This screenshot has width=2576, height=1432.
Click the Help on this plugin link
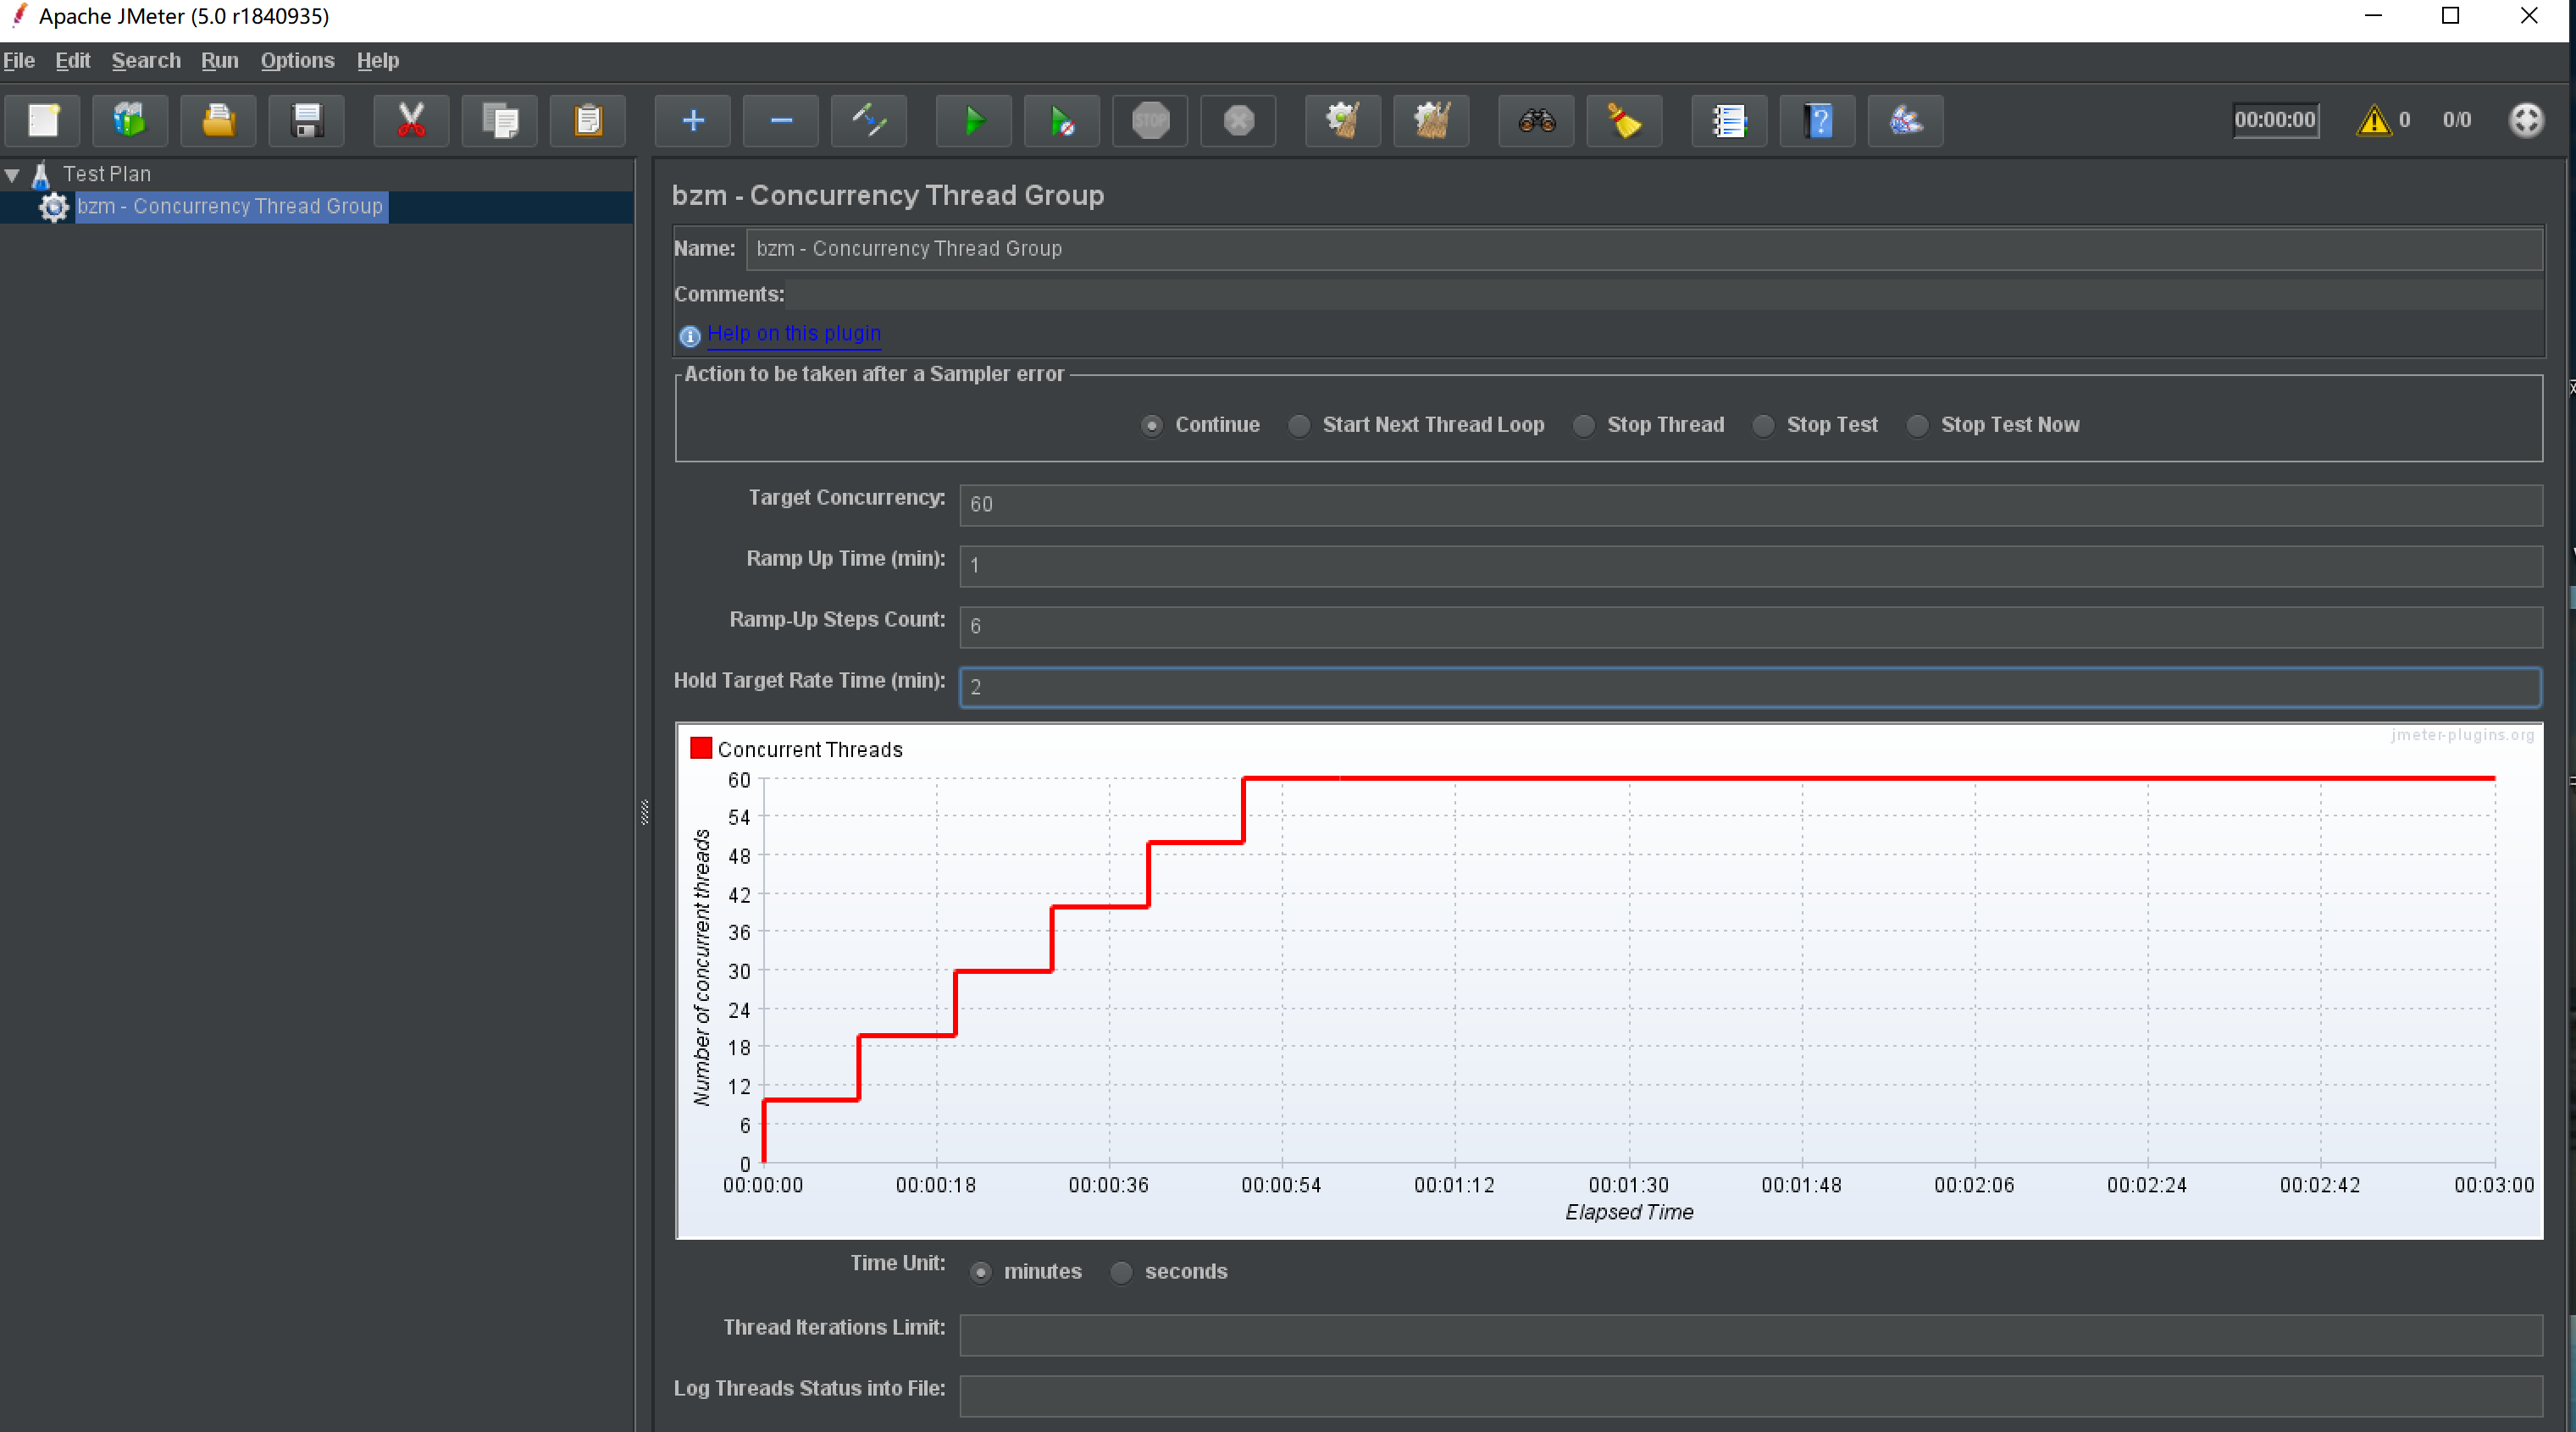pyautogui.click(x=794, y=333)
